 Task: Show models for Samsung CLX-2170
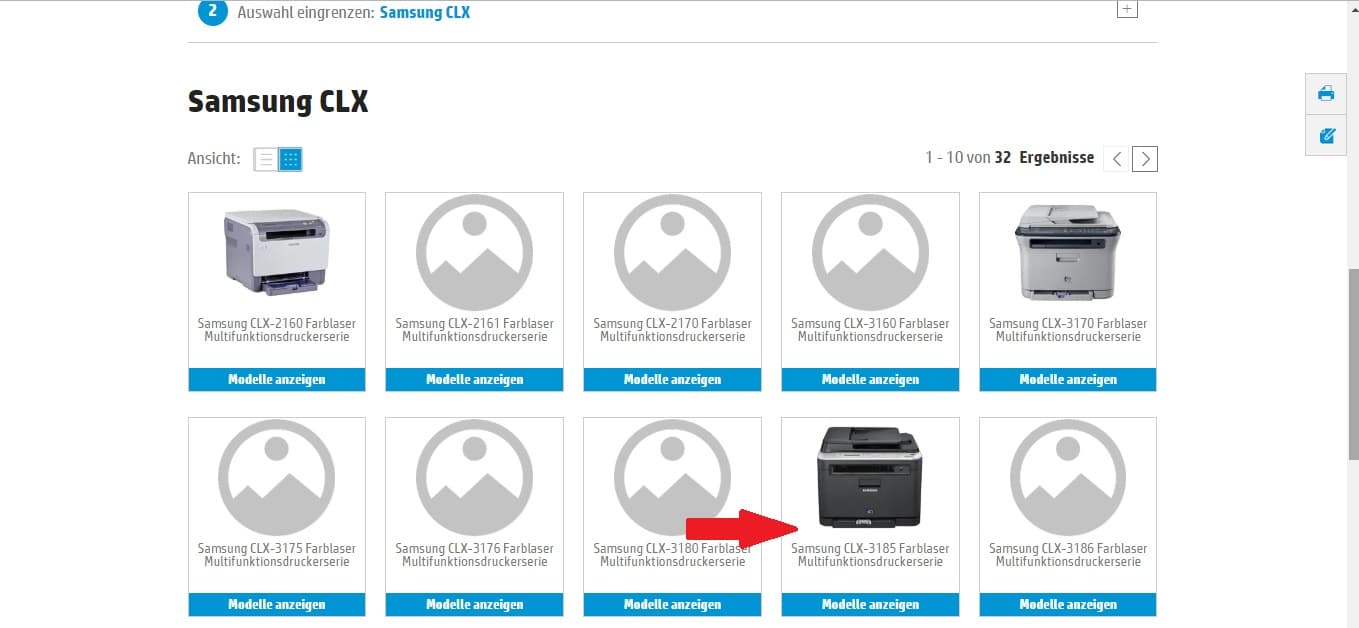pyautogui.click(x=673, y=380)
